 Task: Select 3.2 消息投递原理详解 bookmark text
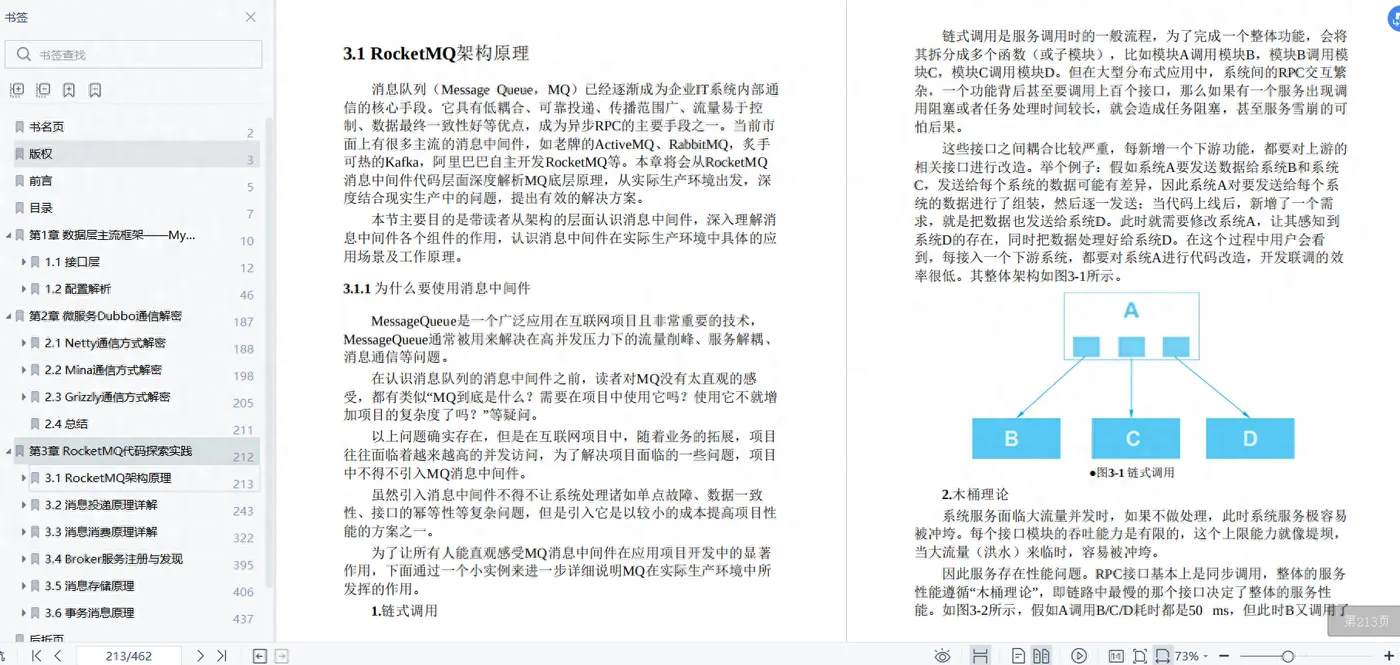[101, 505]
